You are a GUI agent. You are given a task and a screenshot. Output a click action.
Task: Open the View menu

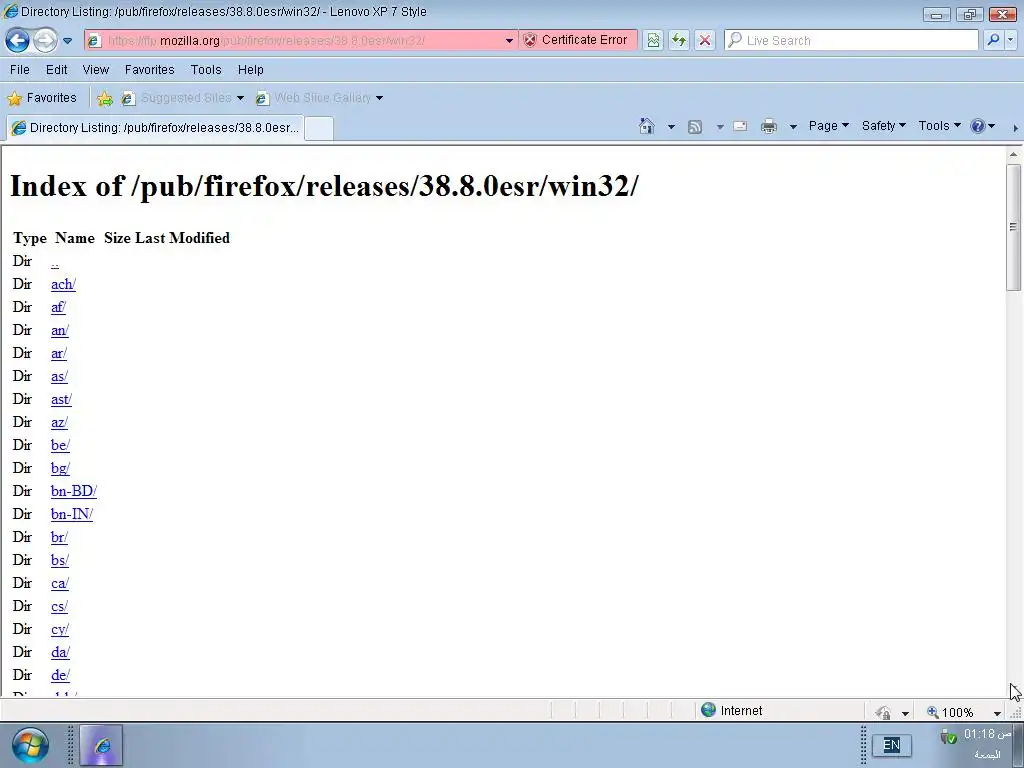point(95,70)
